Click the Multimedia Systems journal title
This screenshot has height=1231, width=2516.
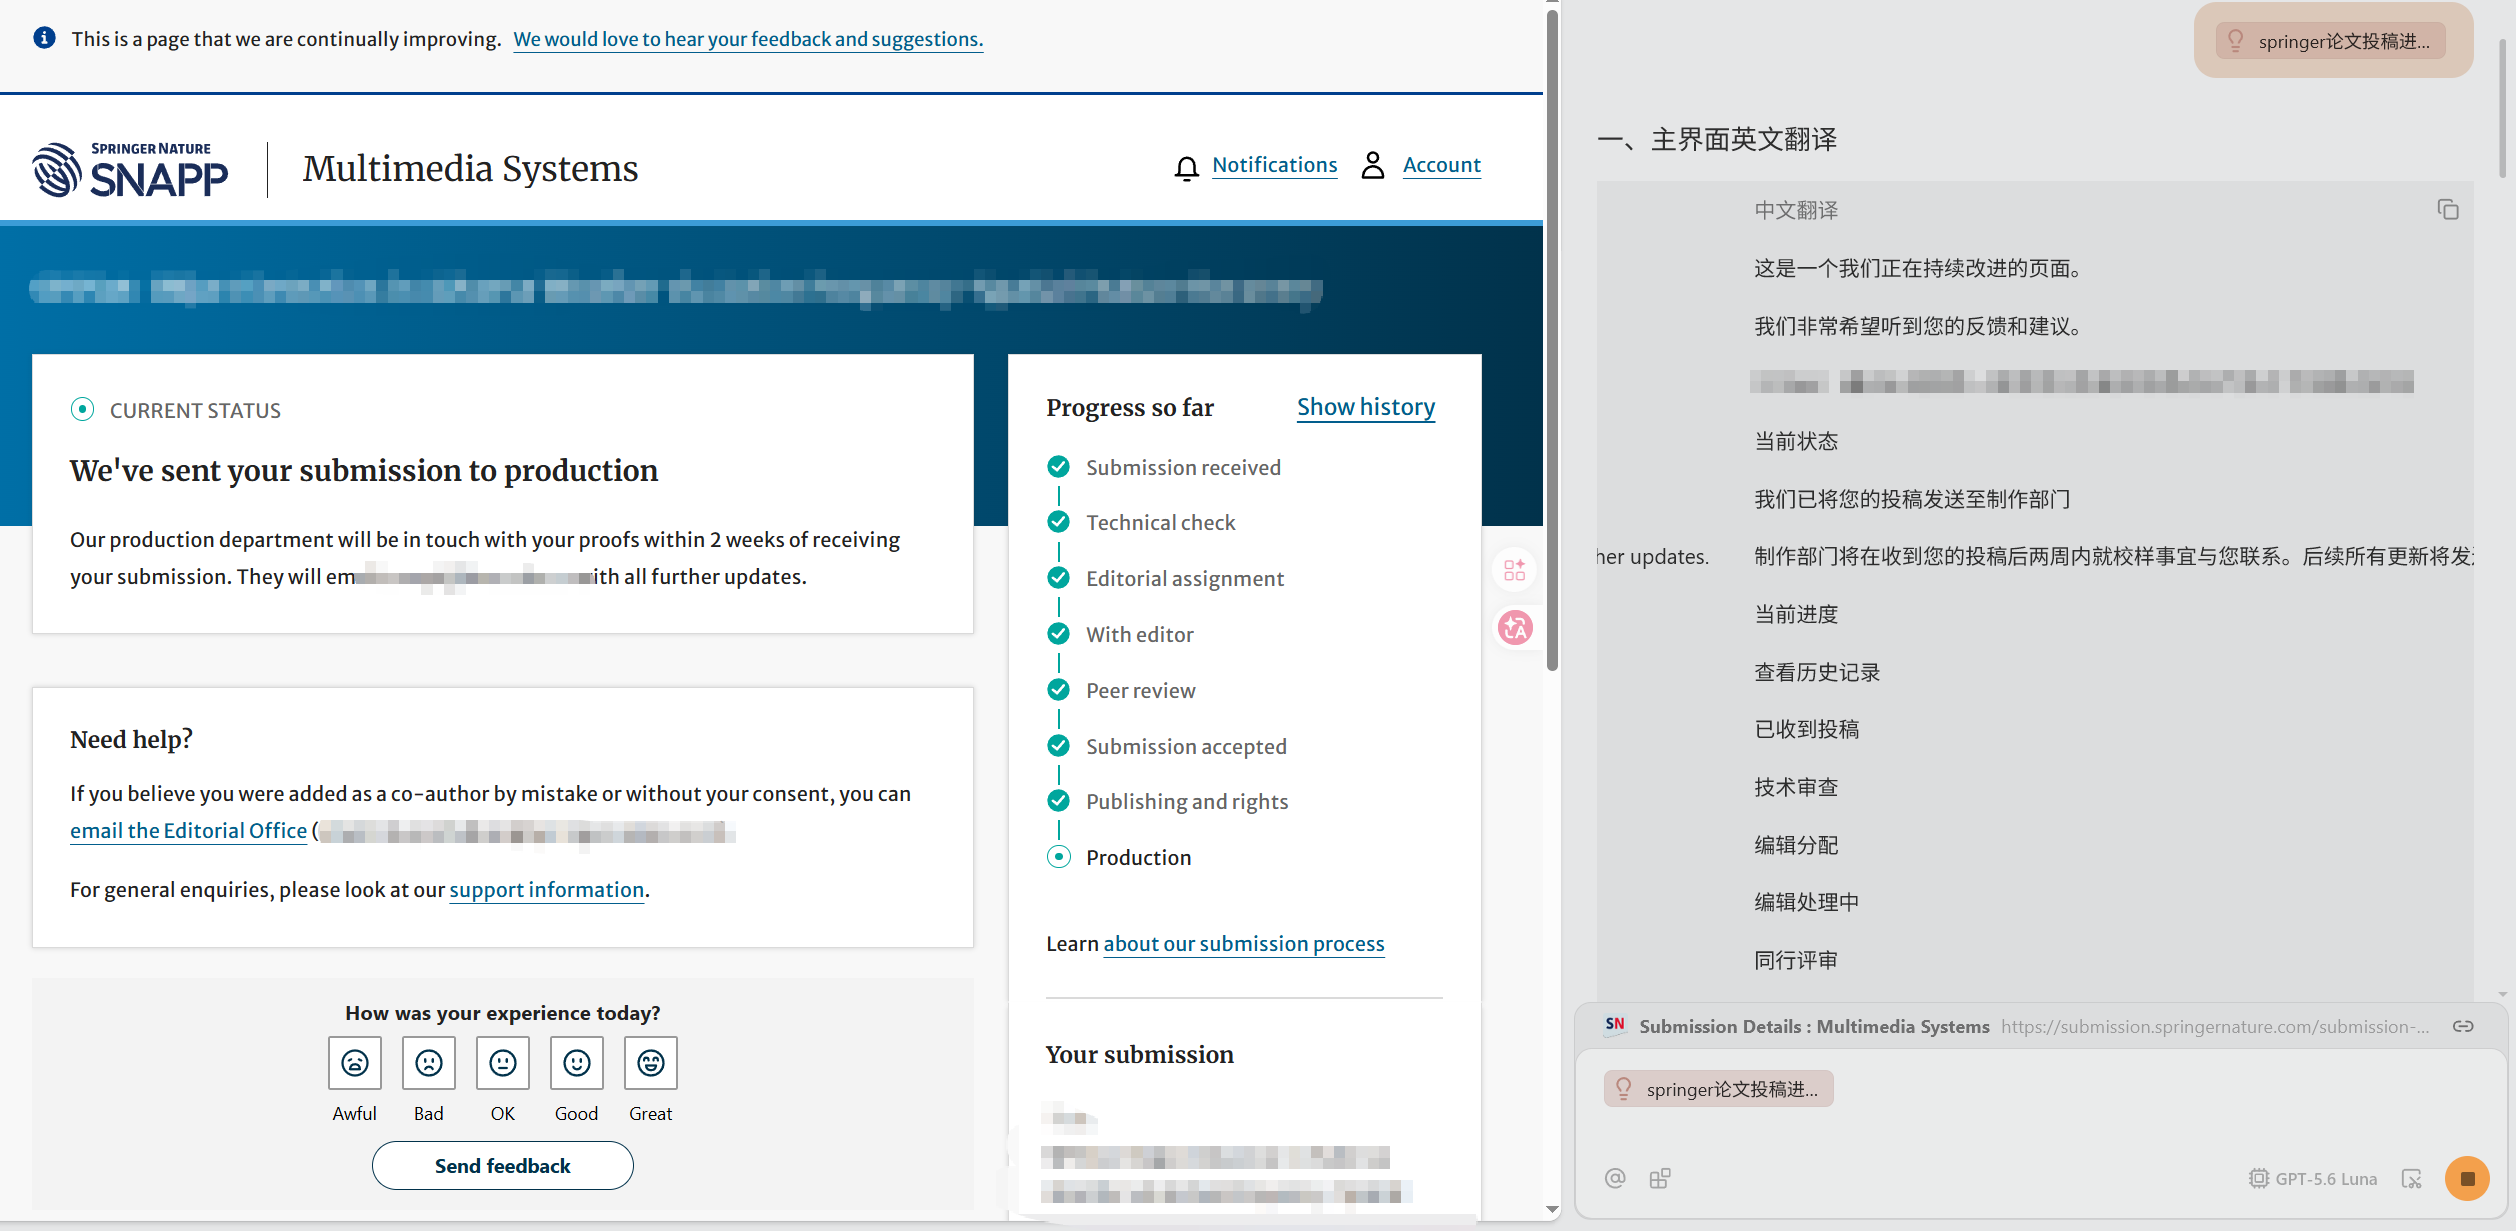pyautogui.click(x=470, y=169)
